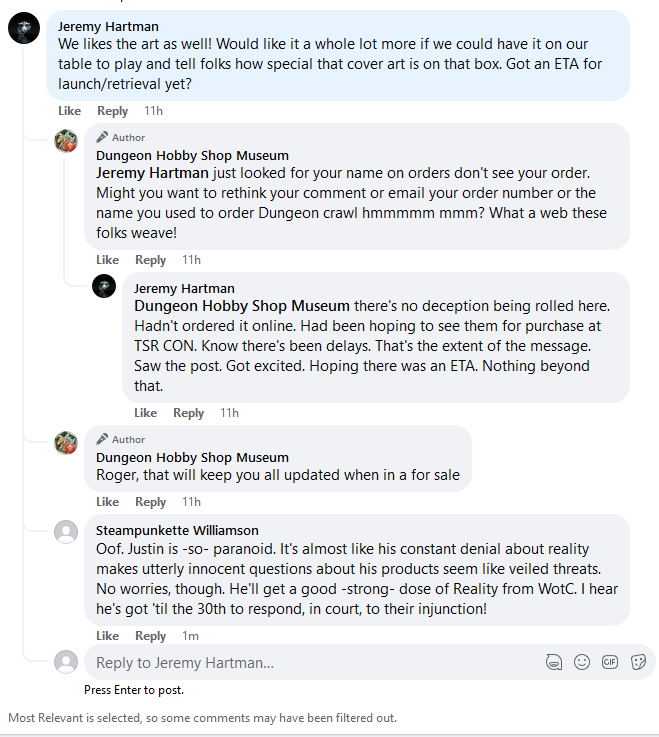Open the sticker picker in reply box
659x737 pixels.
click(x=638, y=662)
